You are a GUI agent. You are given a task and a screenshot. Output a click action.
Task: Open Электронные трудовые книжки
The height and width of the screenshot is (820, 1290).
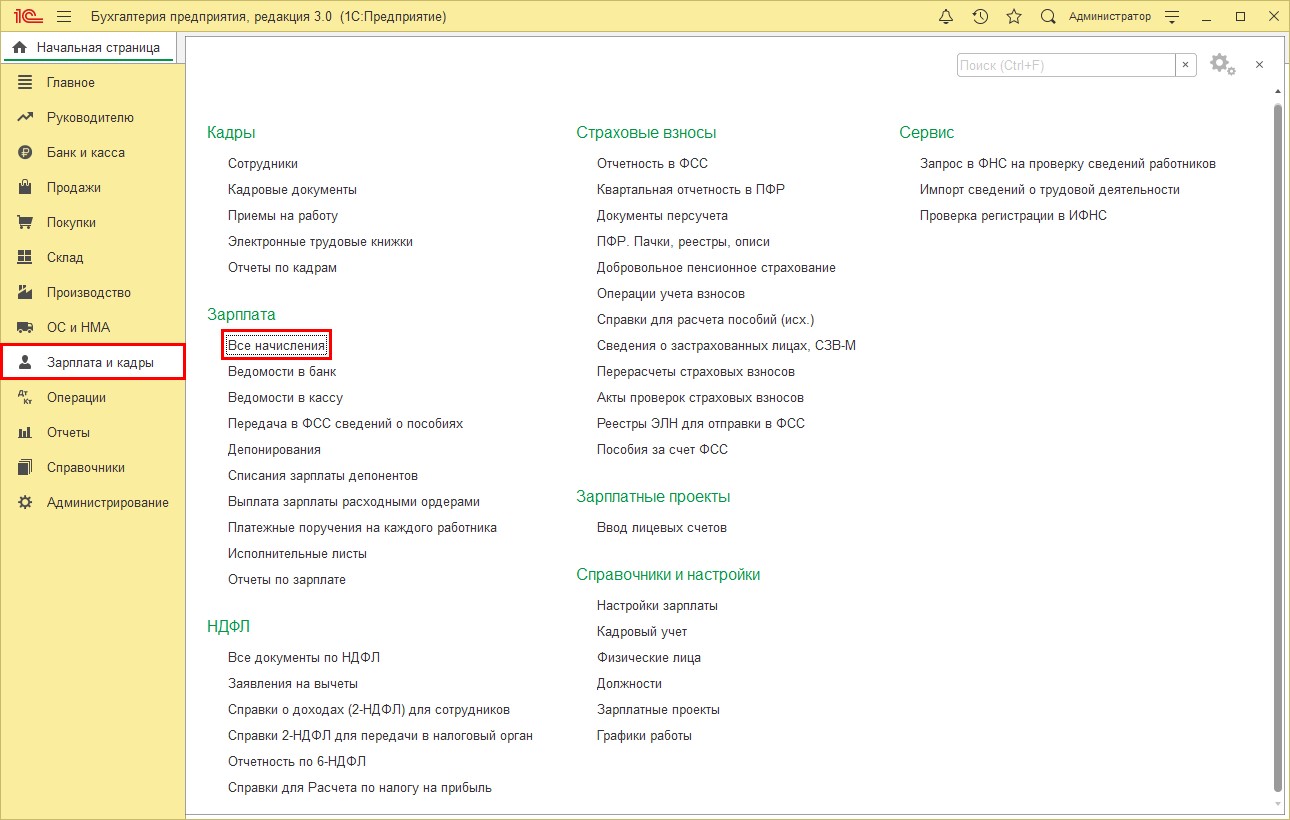pos(320,241)
